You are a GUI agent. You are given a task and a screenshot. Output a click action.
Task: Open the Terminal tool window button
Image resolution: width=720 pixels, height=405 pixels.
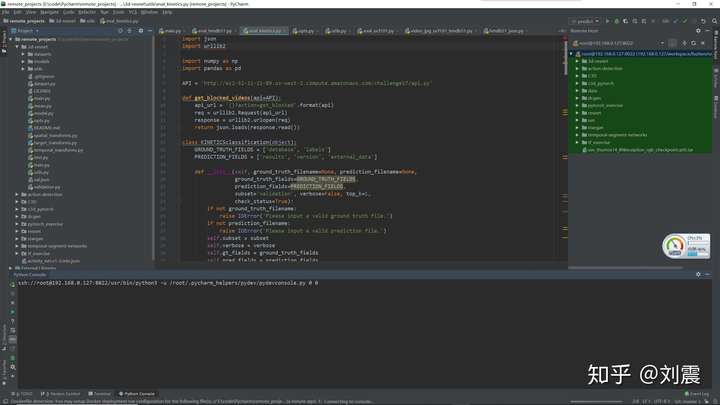tap(101, 394)
